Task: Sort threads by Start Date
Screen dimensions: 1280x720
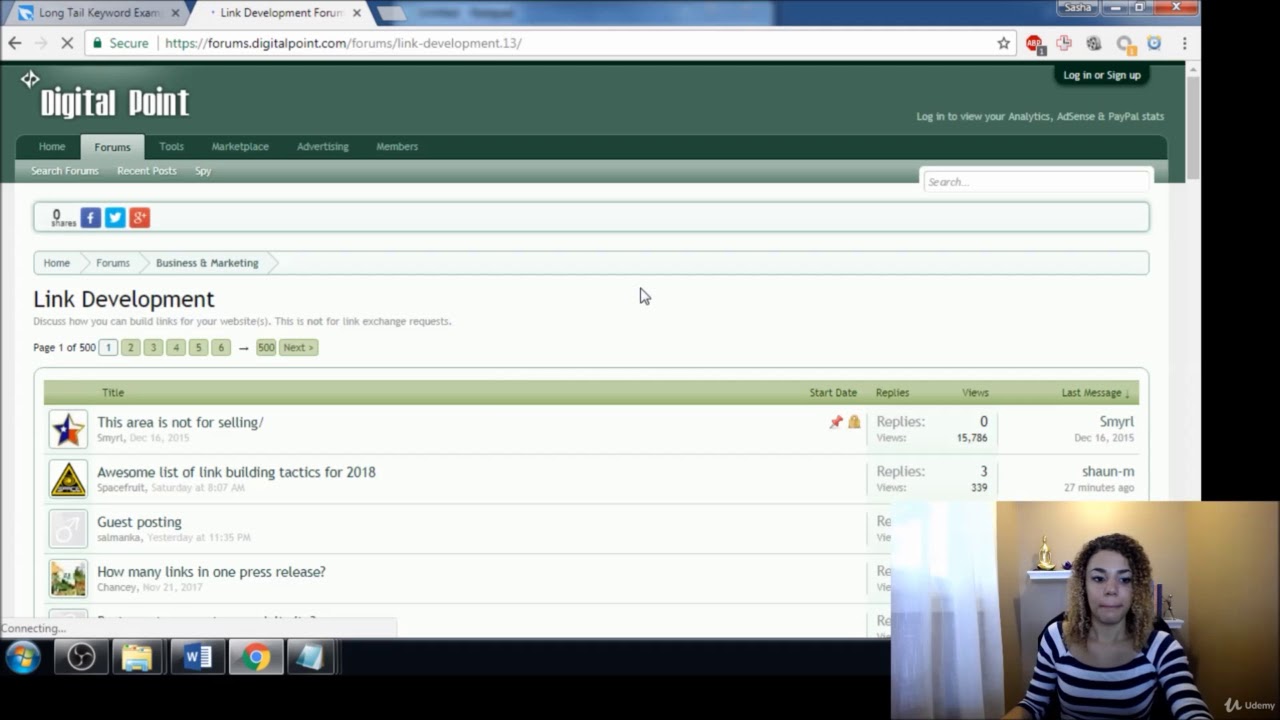Action: pos(833,392)
